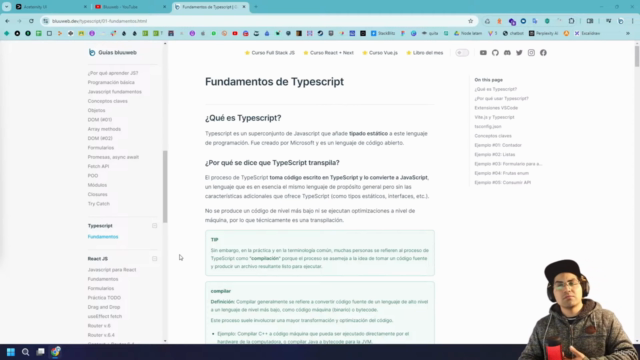The width and height of the screenshot is (640, 360).
Task: Switch to the Aceternity UI tab
Action: (51, 7)
